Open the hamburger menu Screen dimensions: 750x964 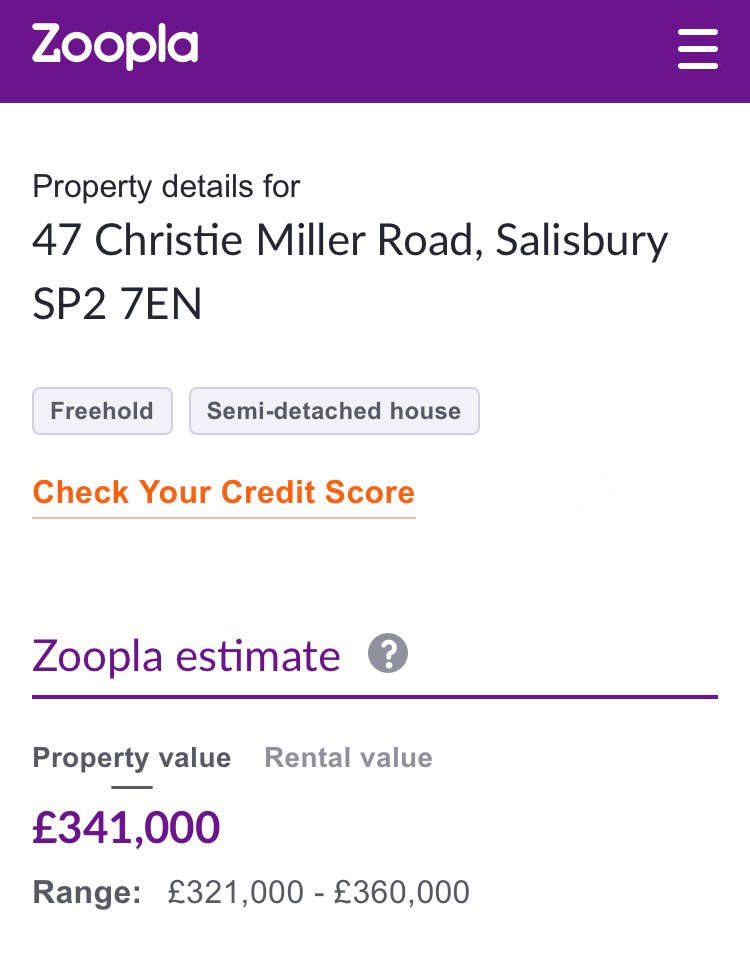coord(698,49)
